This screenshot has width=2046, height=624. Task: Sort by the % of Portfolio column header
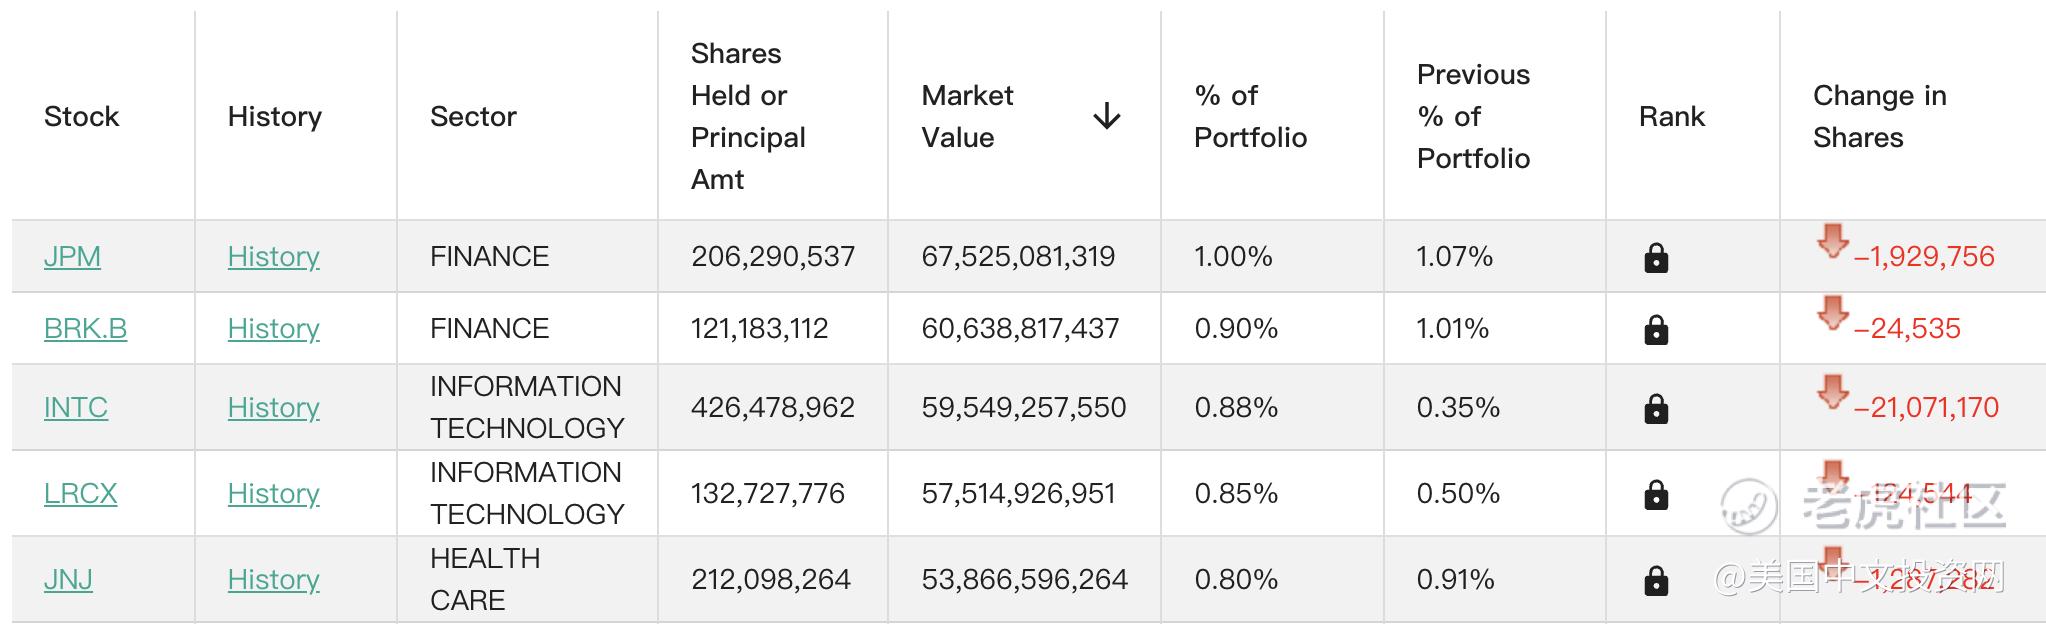click(1250, 116)
